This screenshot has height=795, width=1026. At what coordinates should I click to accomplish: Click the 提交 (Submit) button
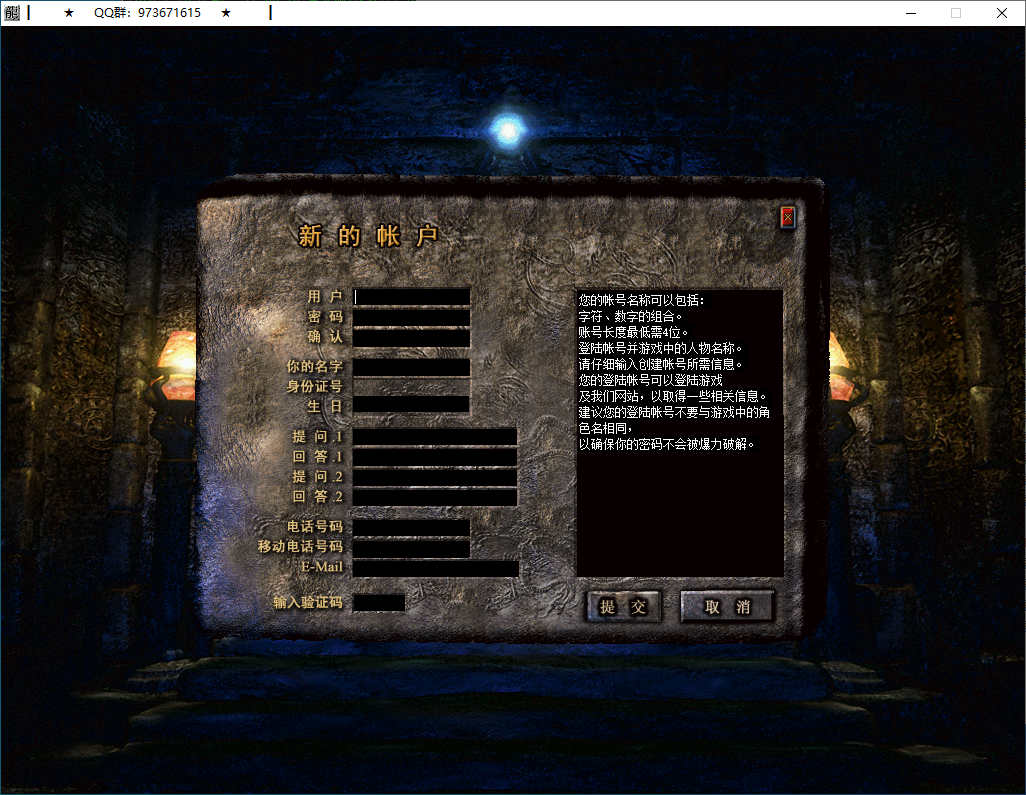tap(623, 606)
